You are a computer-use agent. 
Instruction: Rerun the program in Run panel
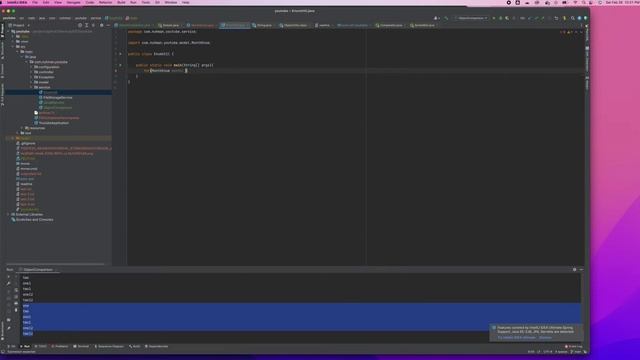coord(9,277)
